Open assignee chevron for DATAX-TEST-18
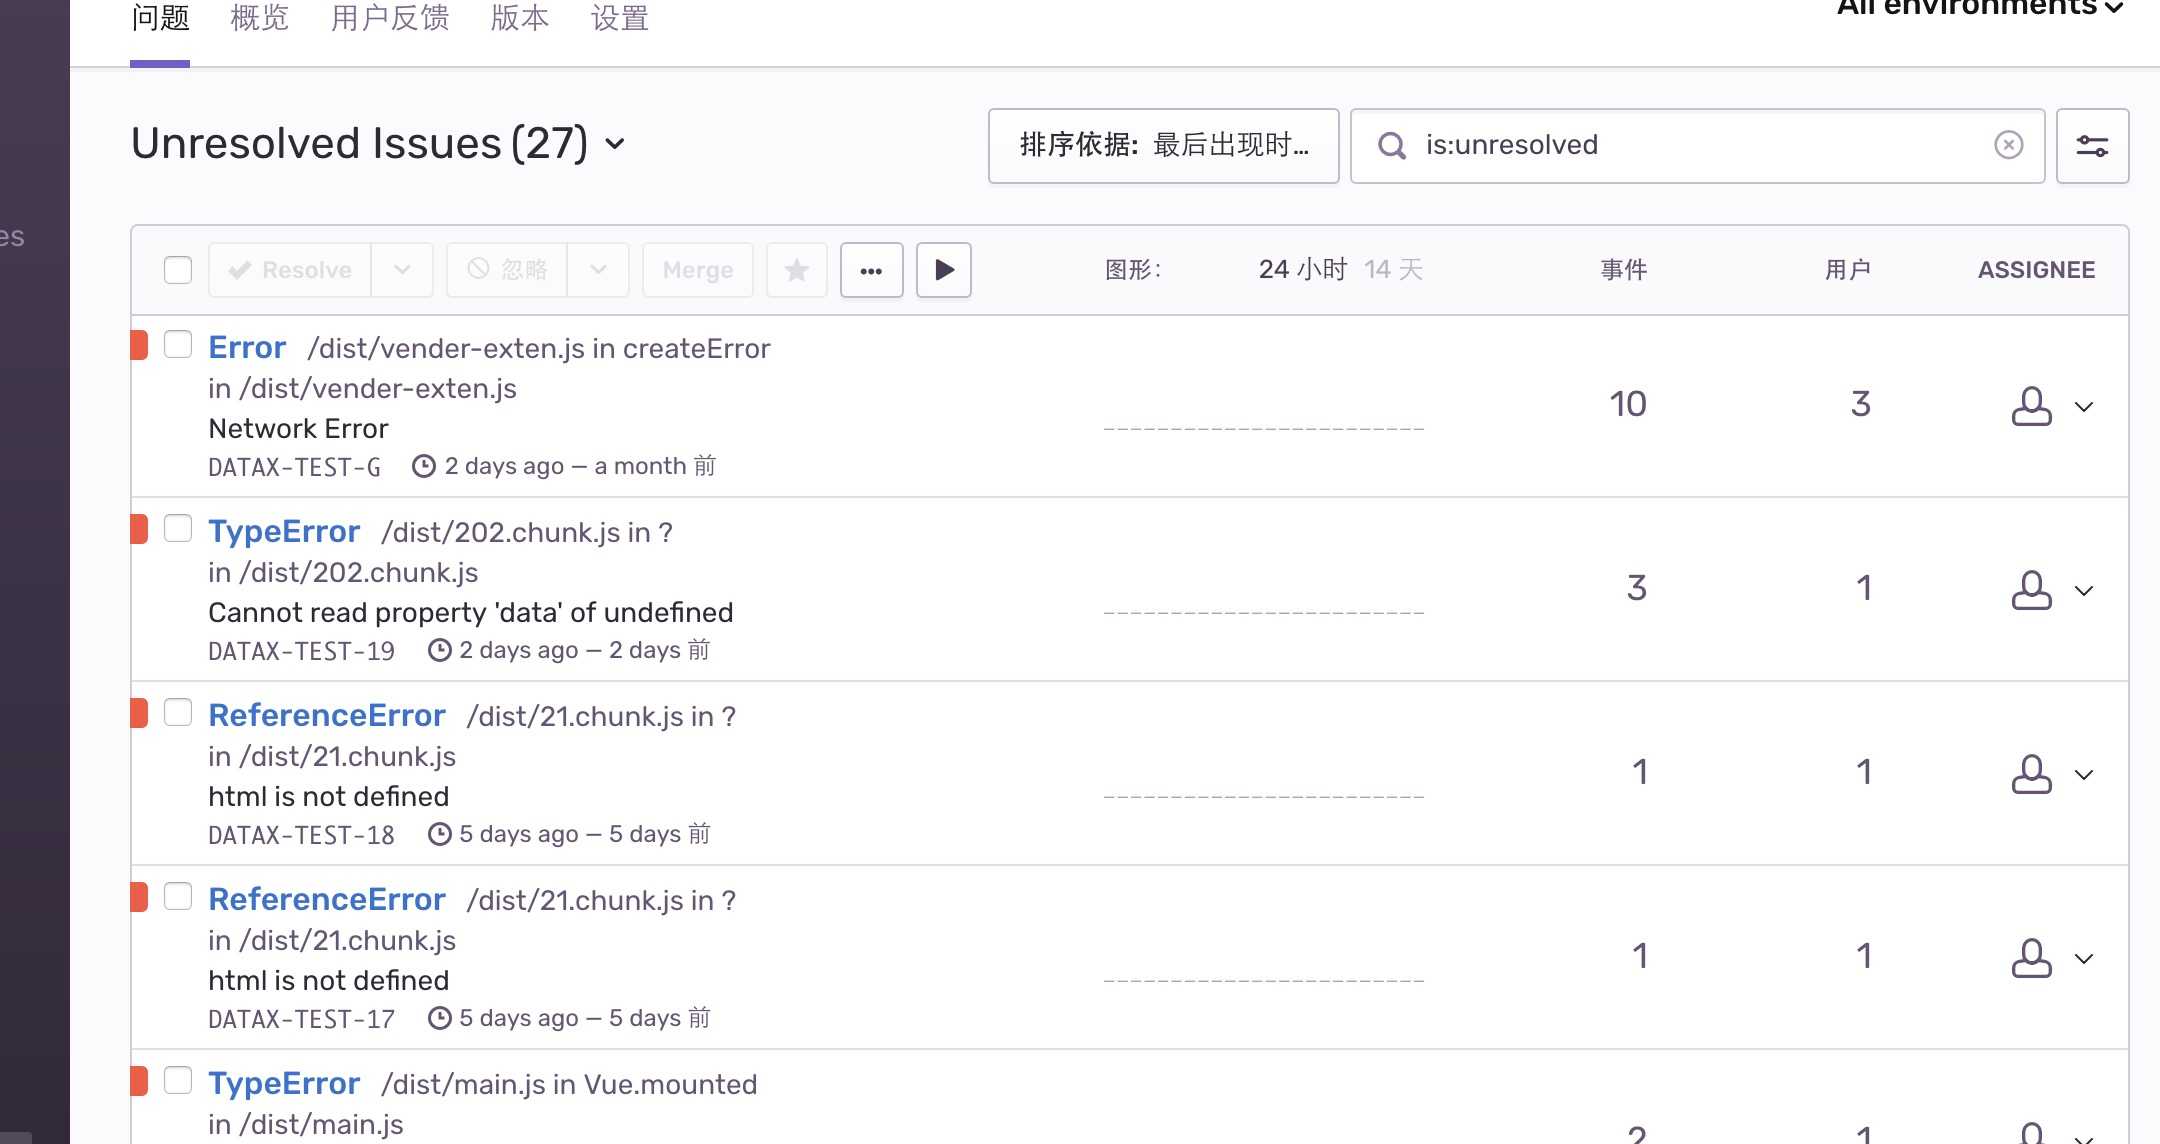This screenshot has width=2160, height=1144. [x=2084, y=775]
